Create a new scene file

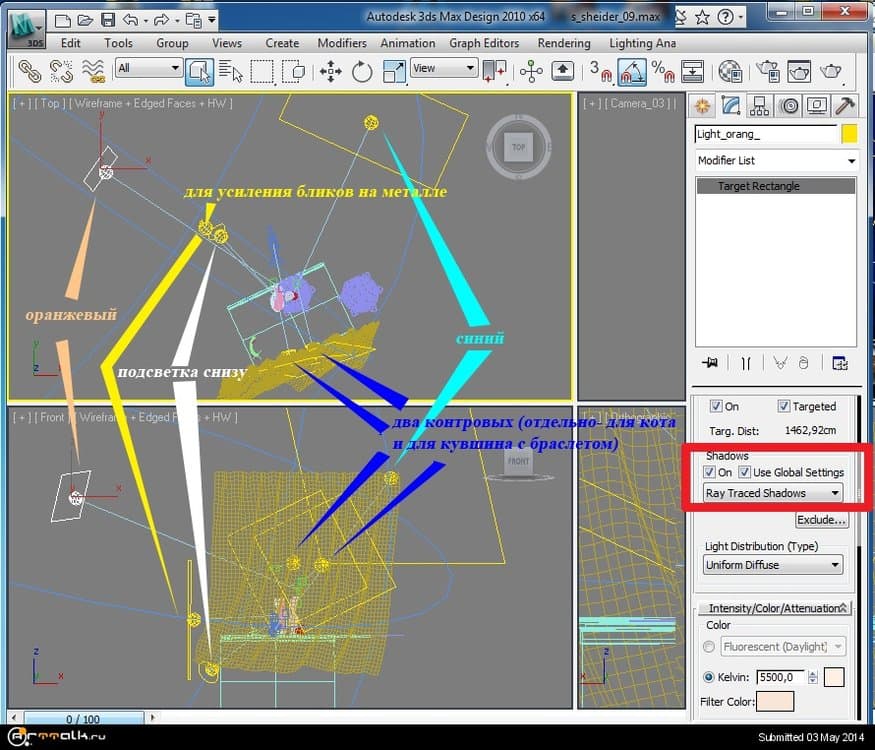point(62,21)
